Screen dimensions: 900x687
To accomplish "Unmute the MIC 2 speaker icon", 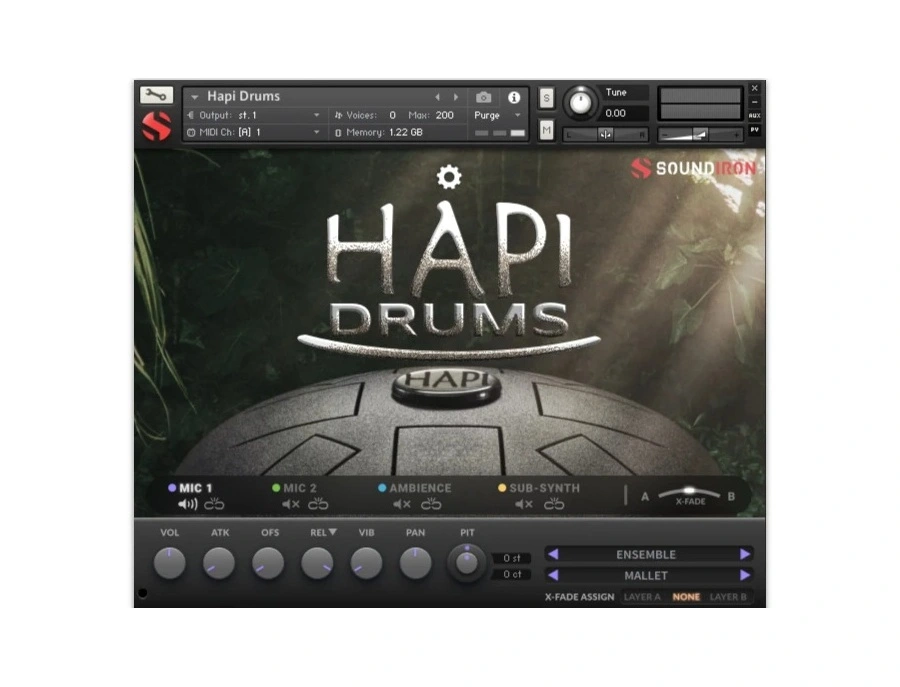I will pyautogui.click(x=291, y=504).
